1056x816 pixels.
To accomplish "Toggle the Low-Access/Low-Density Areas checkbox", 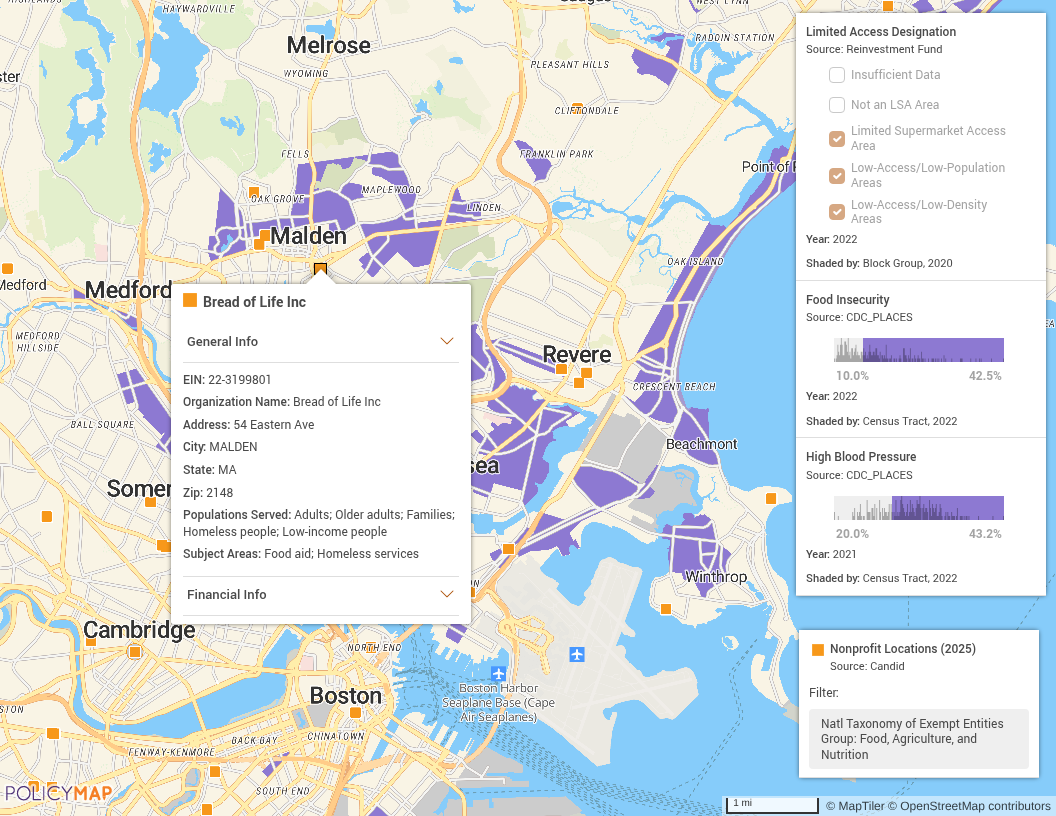I will coord(837,212).
